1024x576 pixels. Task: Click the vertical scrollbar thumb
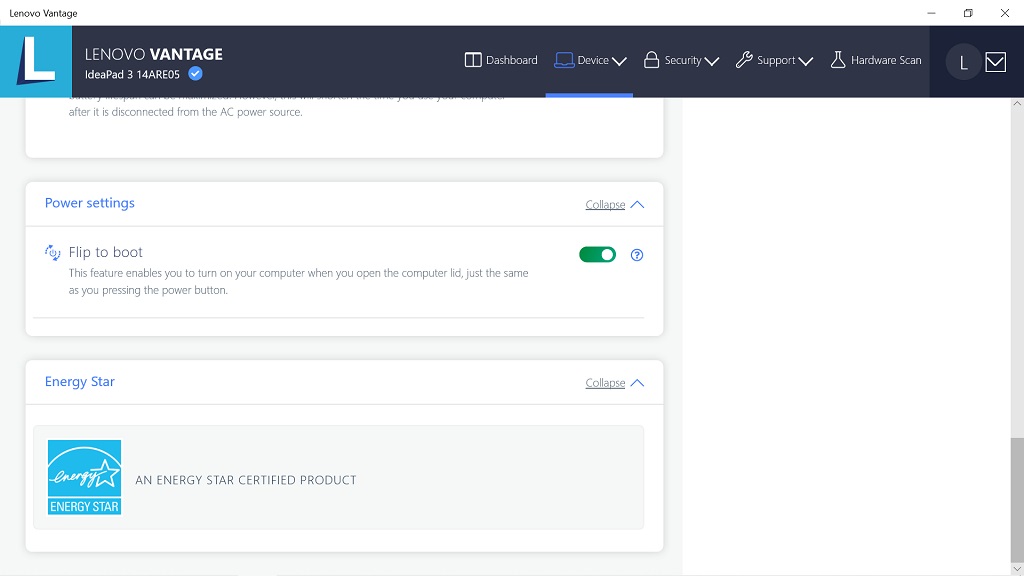tap(1017, 500)
